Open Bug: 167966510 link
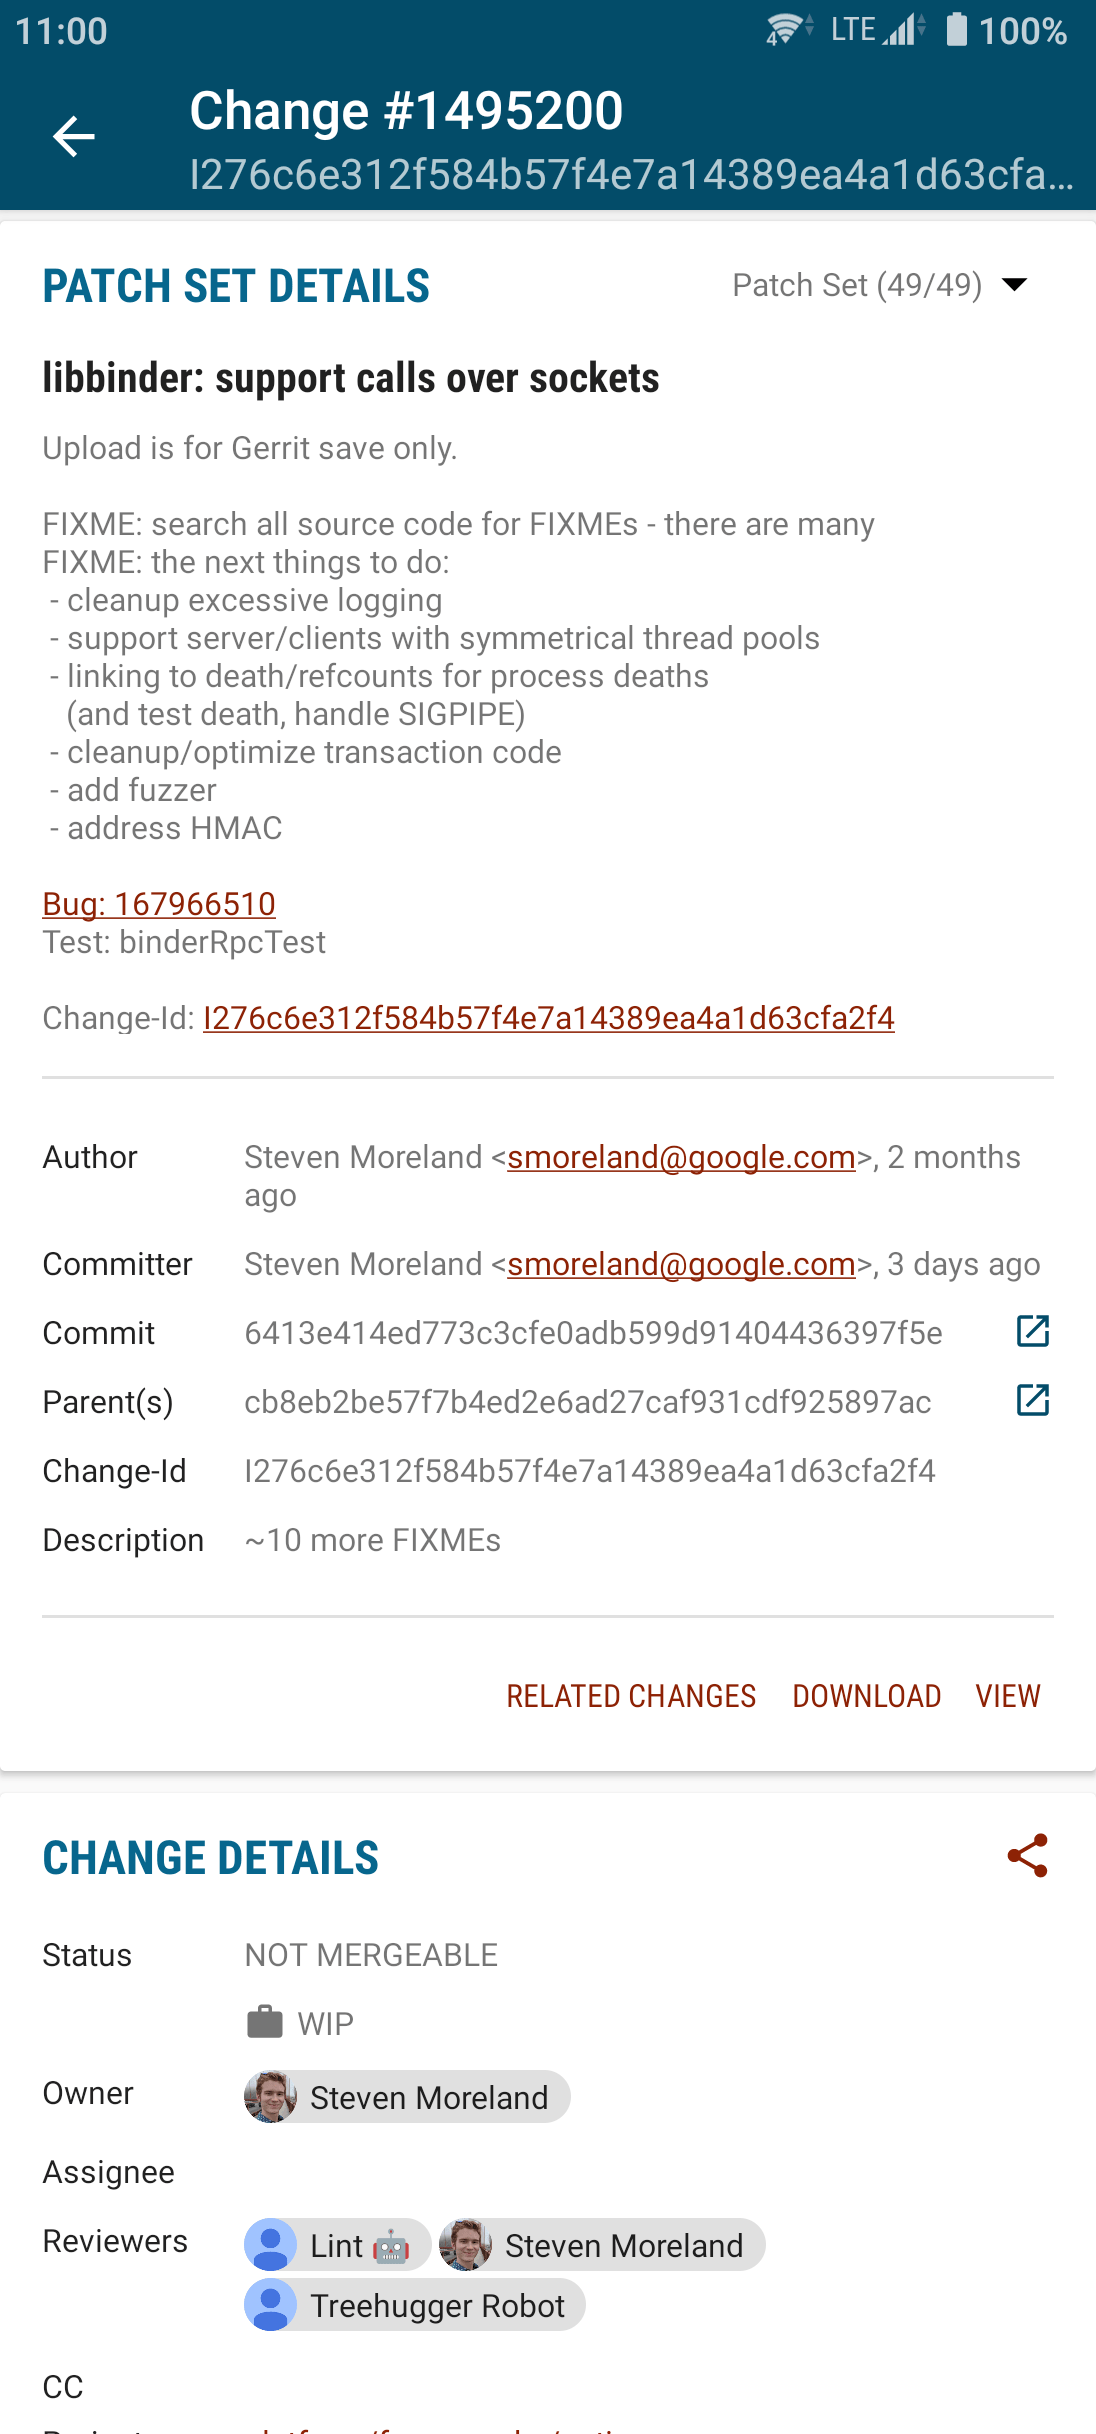This screenshot has width=1096, height=2434. [x=159, y=904]
